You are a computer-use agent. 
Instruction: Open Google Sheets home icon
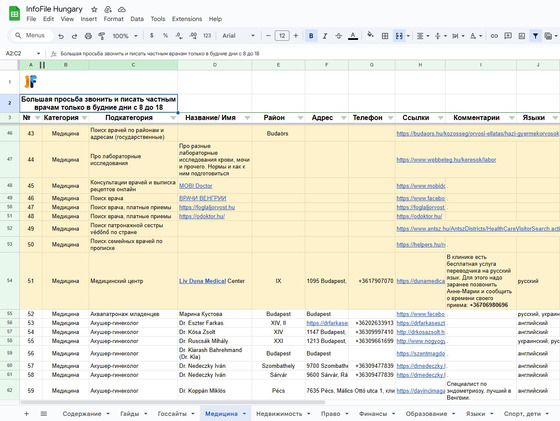14,14
